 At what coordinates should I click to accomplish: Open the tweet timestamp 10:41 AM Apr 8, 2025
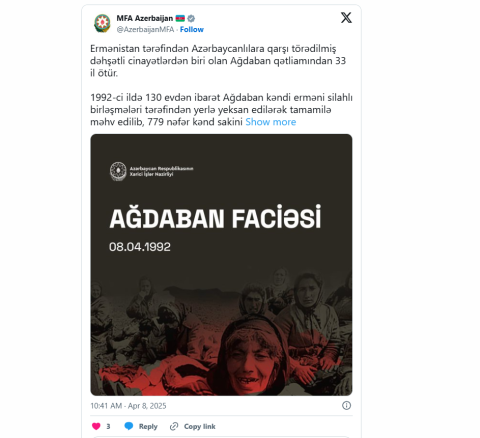128,406
